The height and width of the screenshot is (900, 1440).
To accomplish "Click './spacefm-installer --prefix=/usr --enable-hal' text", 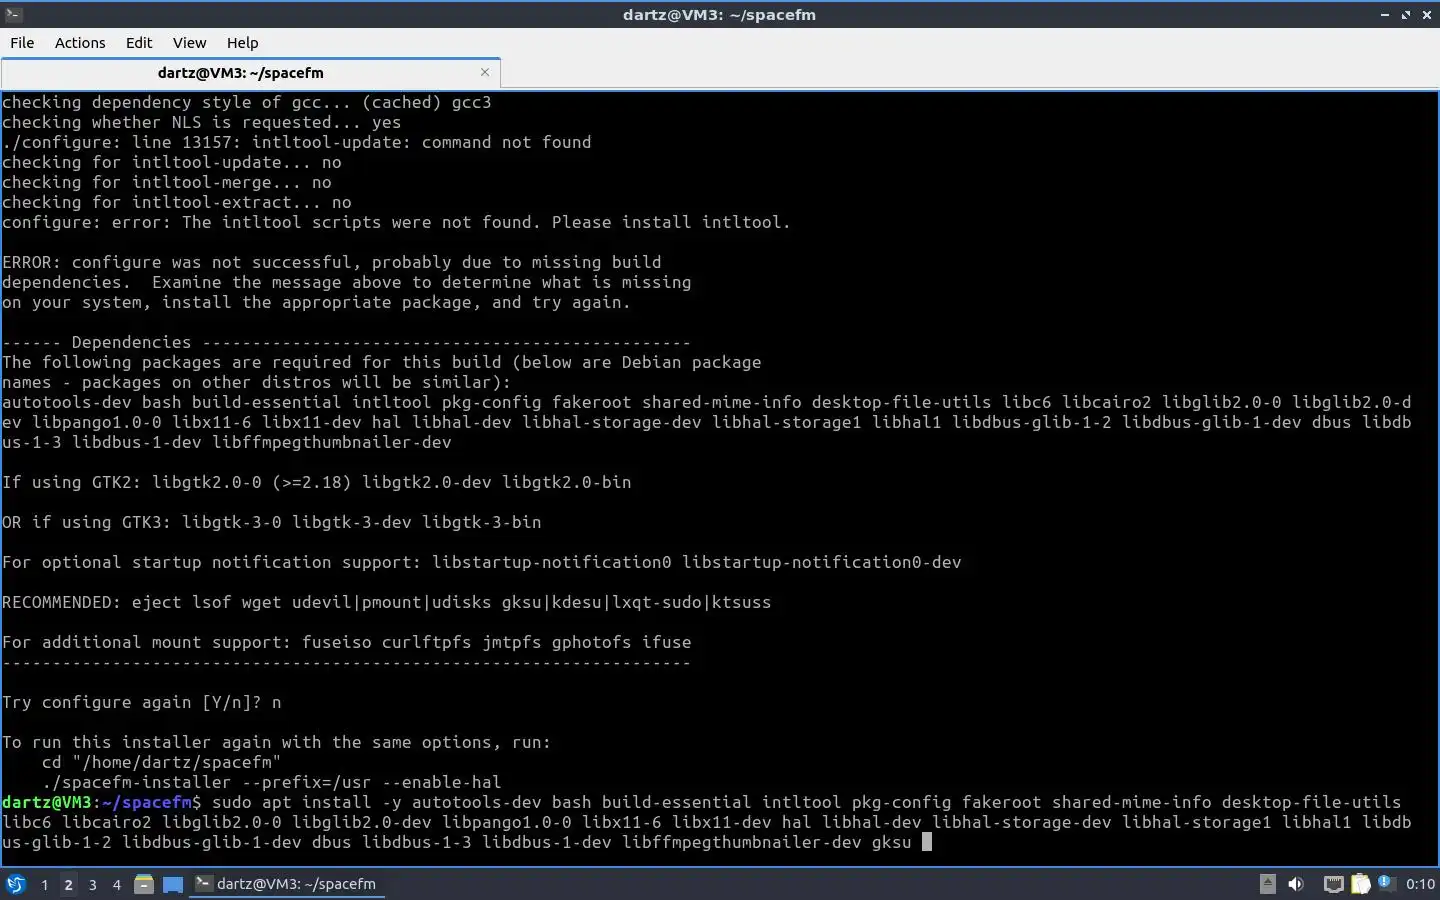I will (271, 782).
